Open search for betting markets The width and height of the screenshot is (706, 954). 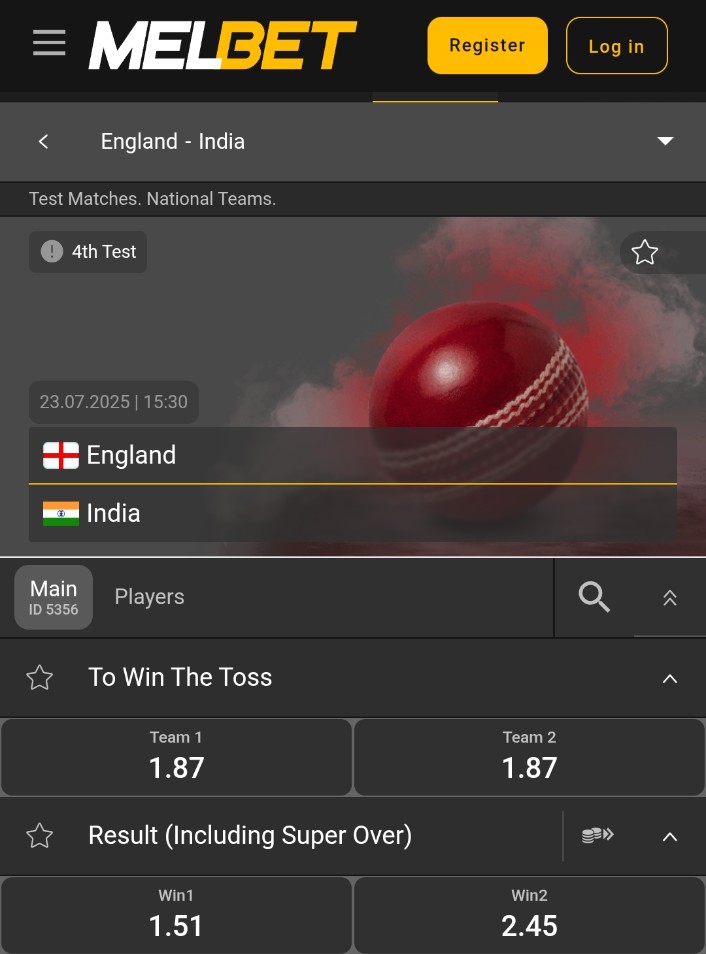tap(594, 597)
